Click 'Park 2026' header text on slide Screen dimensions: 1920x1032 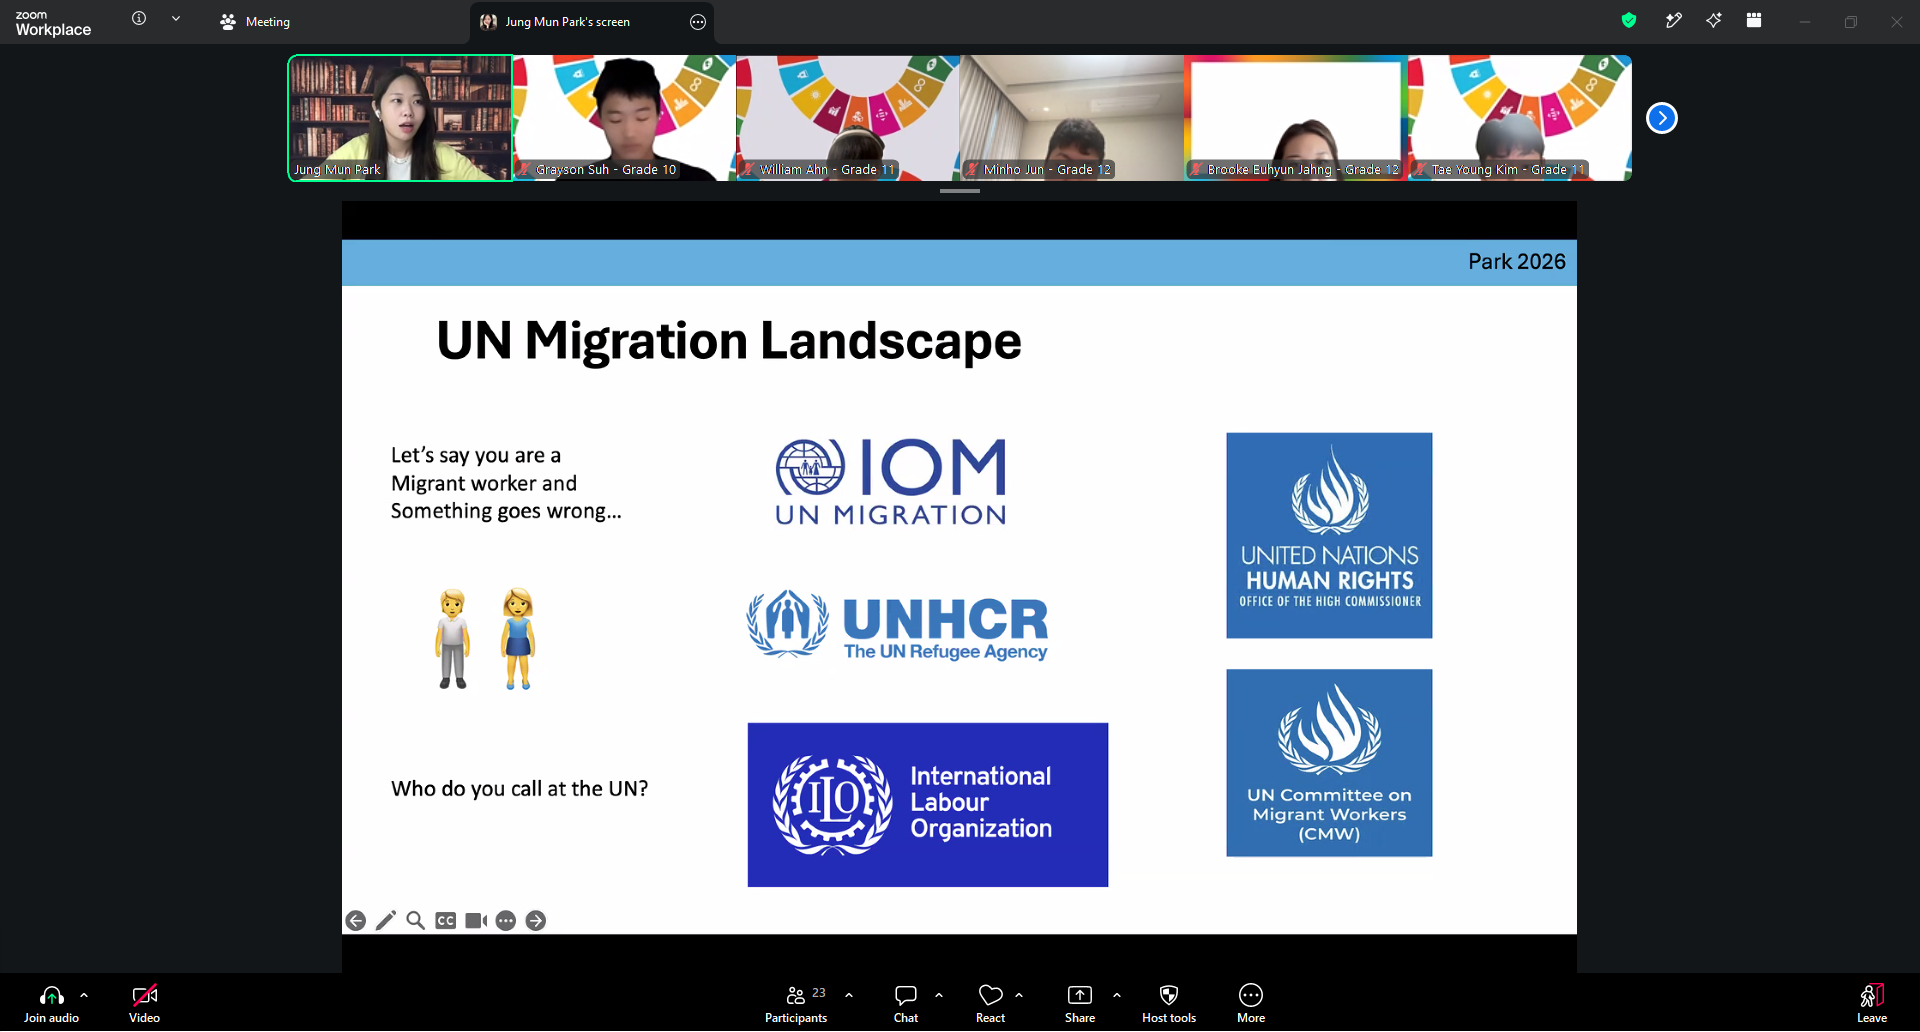(x=1517, y=262)
